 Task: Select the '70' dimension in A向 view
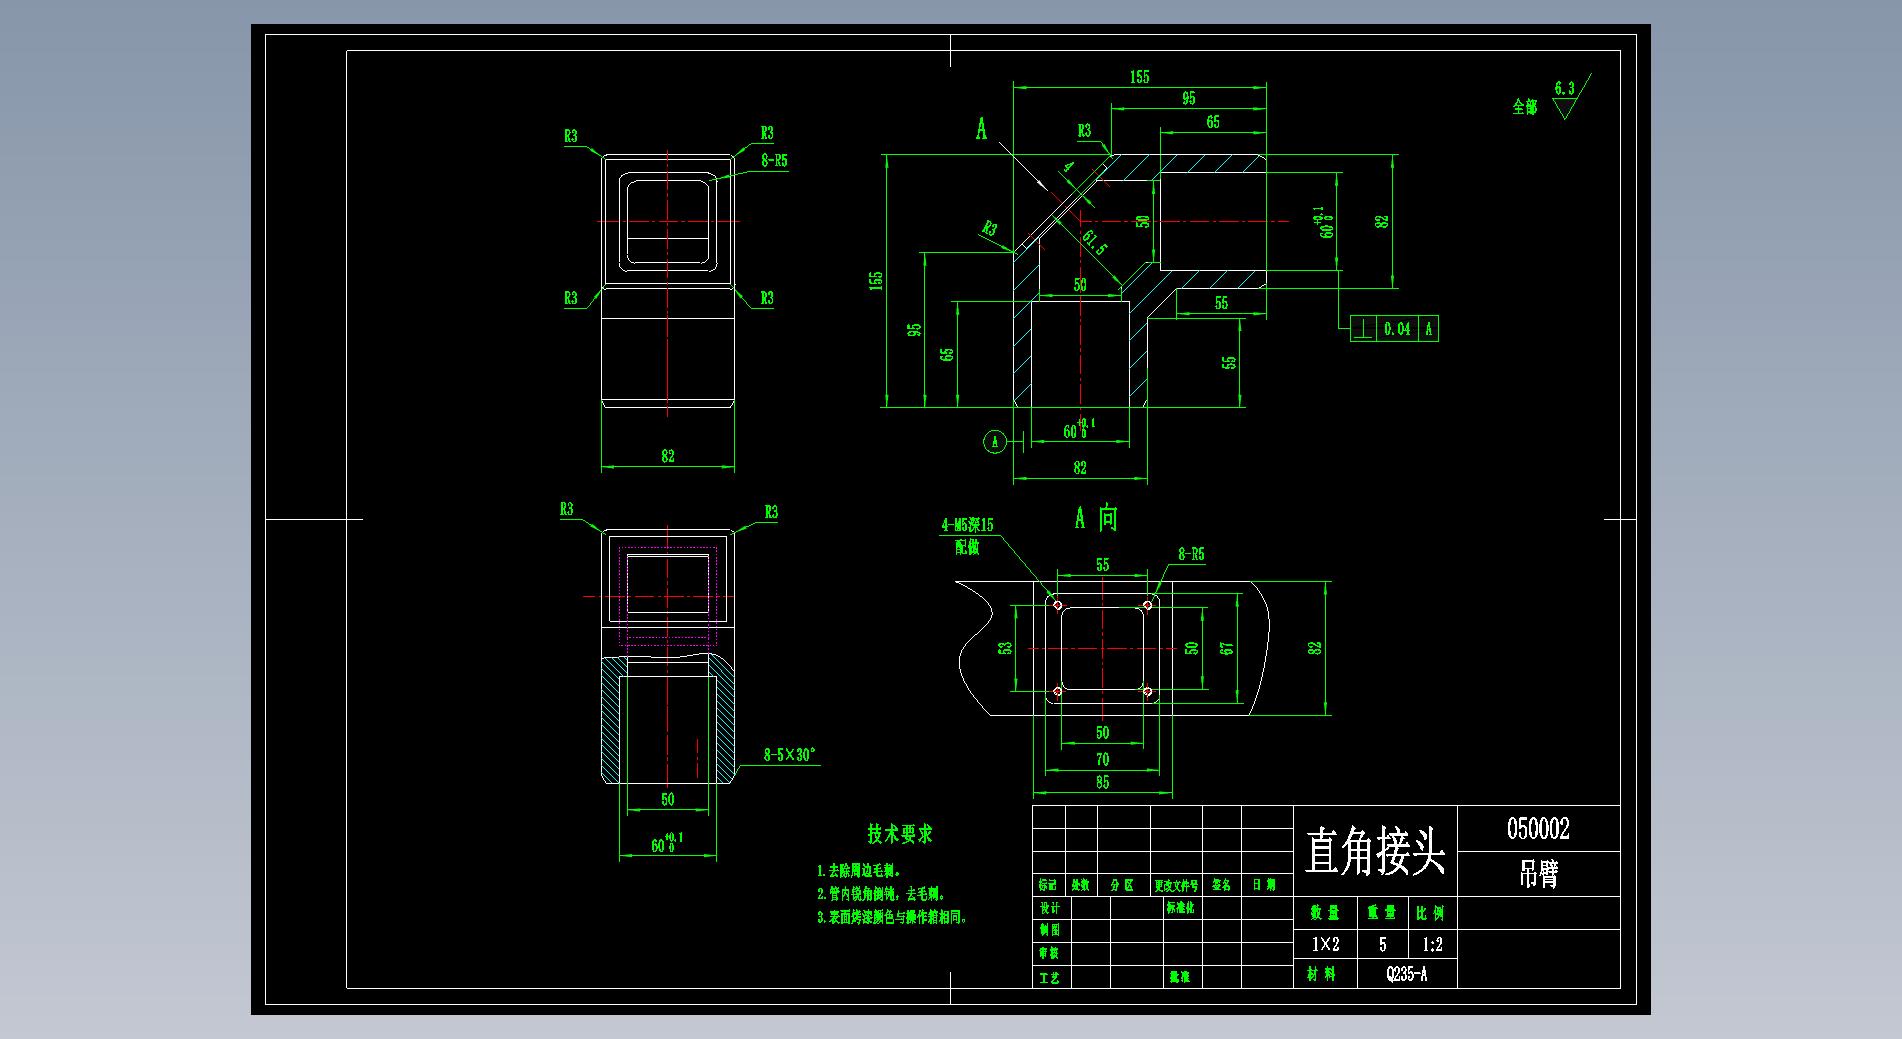[x=1102, y=759]
